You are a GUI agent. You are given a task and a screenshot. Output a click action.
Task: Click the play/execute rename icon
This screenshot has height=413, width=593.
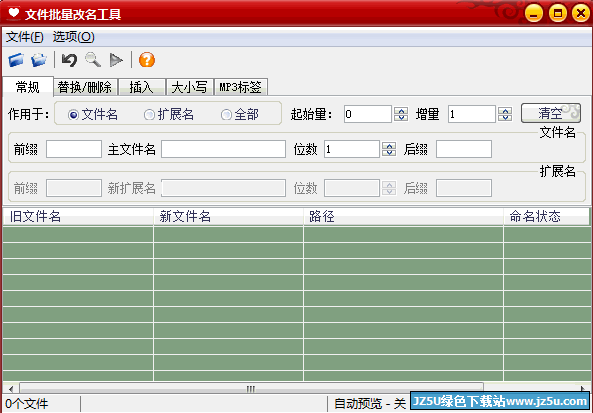coord(116,60)
